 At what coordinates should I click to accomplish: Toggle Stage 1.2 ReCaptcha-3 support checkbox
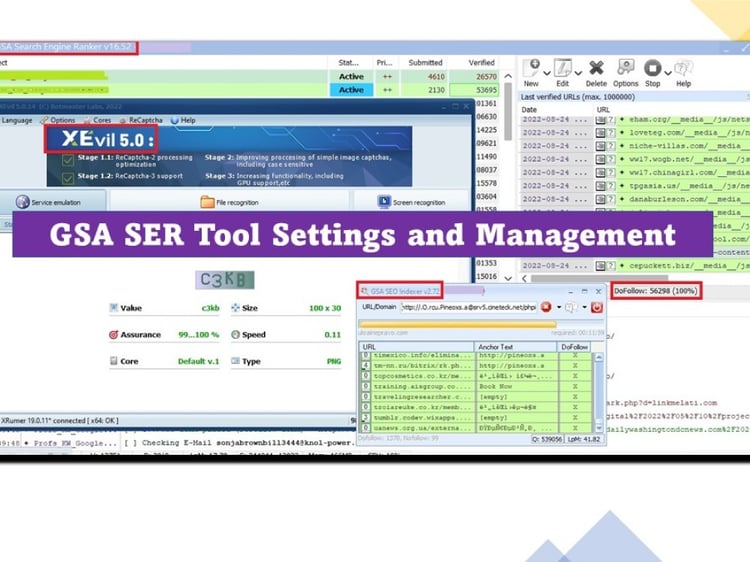click(68, 178)
